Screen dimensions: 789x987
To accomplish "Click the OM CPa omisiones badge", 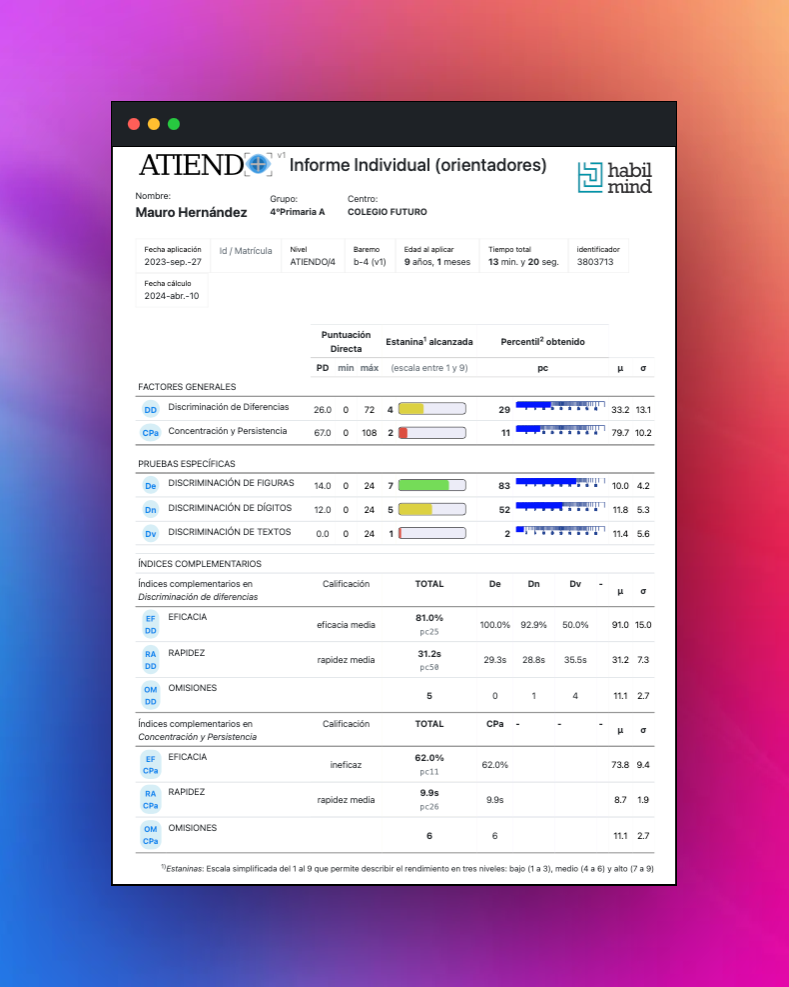I will coord(150,835).
